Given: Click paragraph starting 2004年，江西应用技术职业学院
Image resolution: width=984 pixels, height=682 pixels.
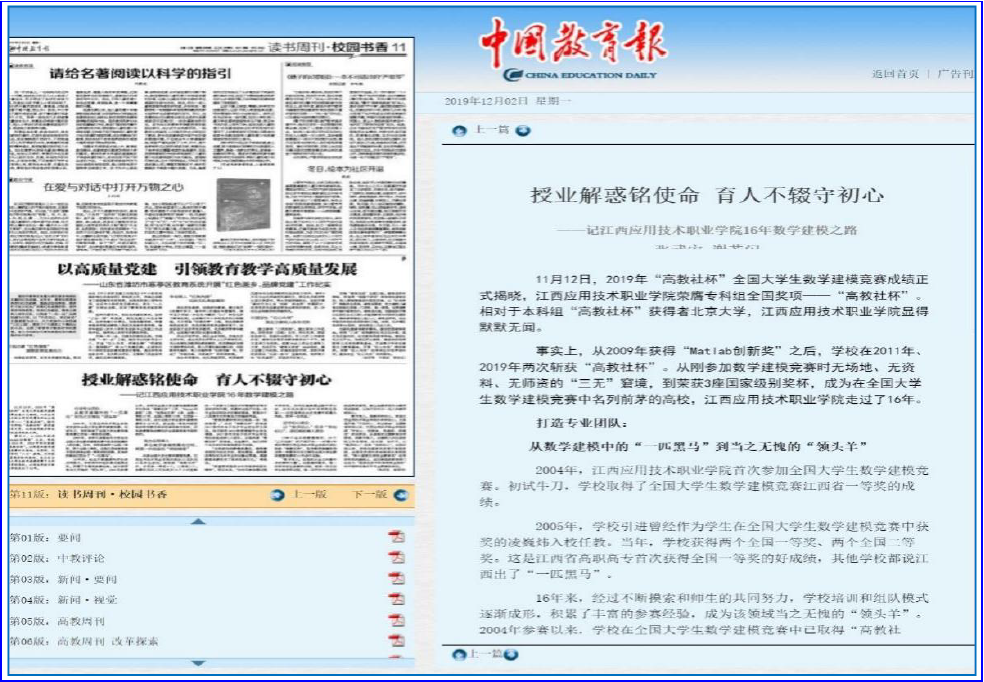Looking at the screenshot, I should (x=704, y=486).
